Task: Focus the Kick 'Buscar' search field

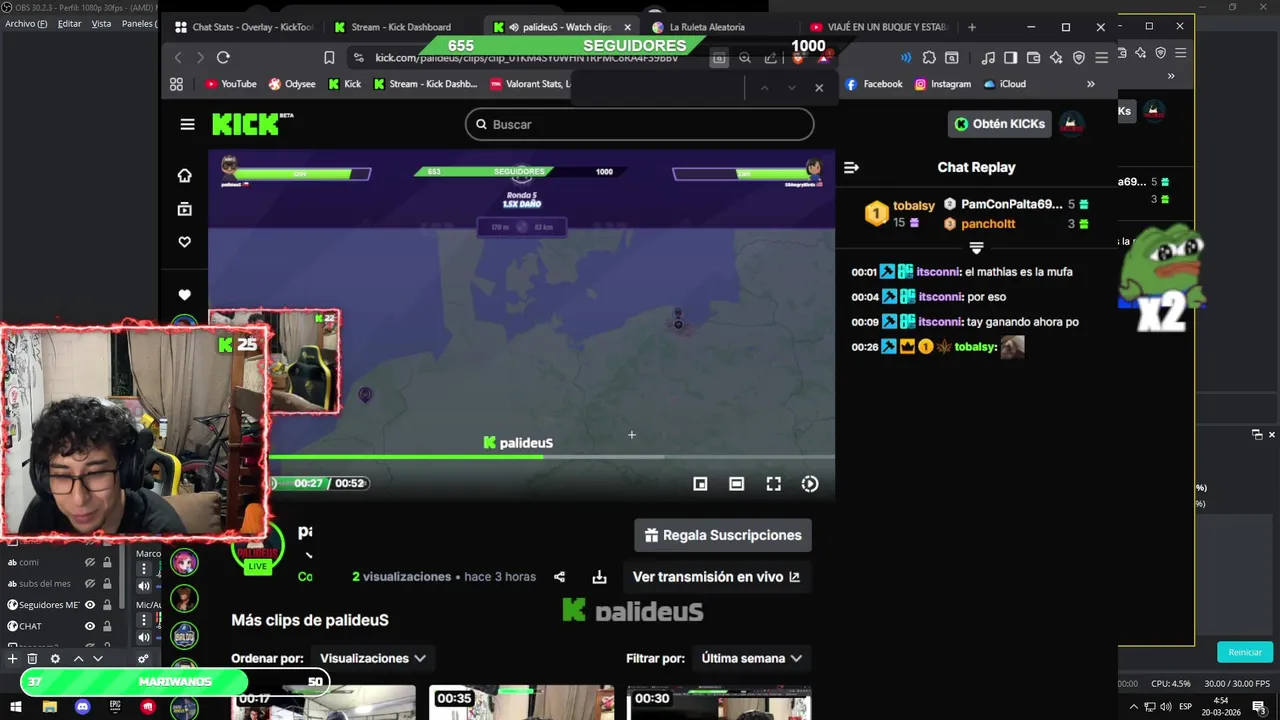Action: tap(639, 124)
